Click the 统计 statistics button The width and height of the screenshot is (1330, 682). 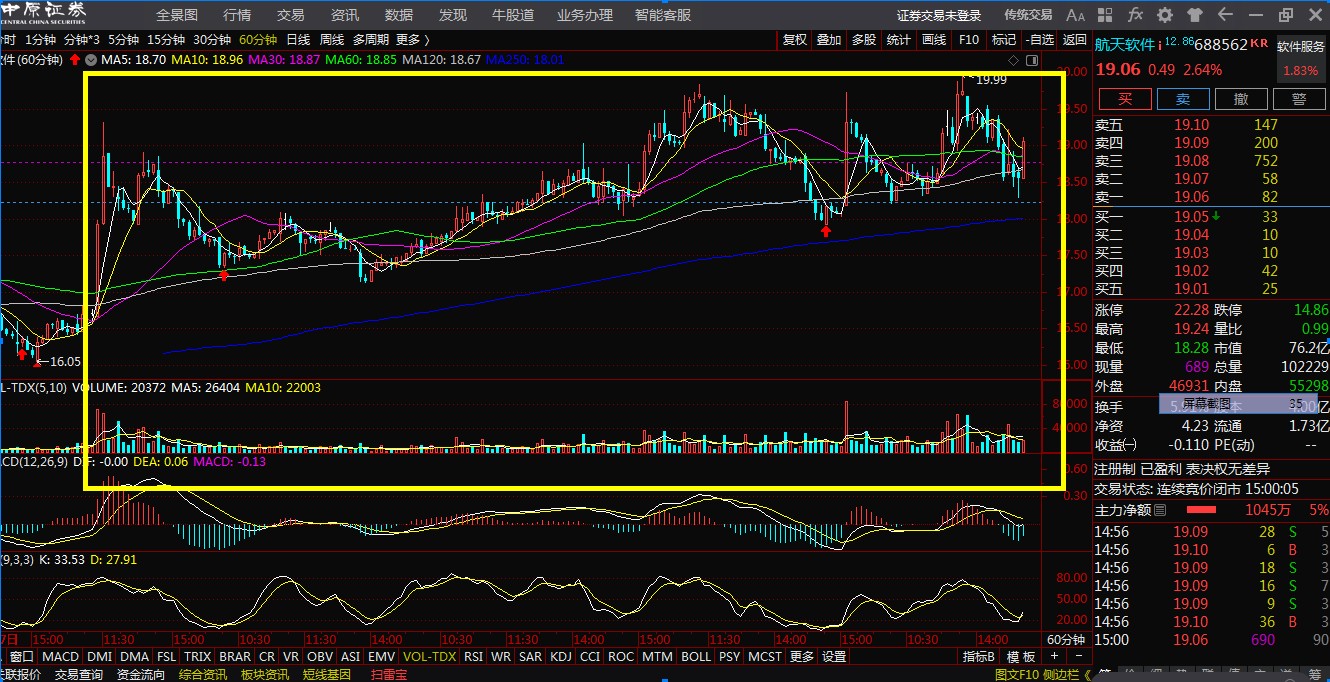pos(899,40)
